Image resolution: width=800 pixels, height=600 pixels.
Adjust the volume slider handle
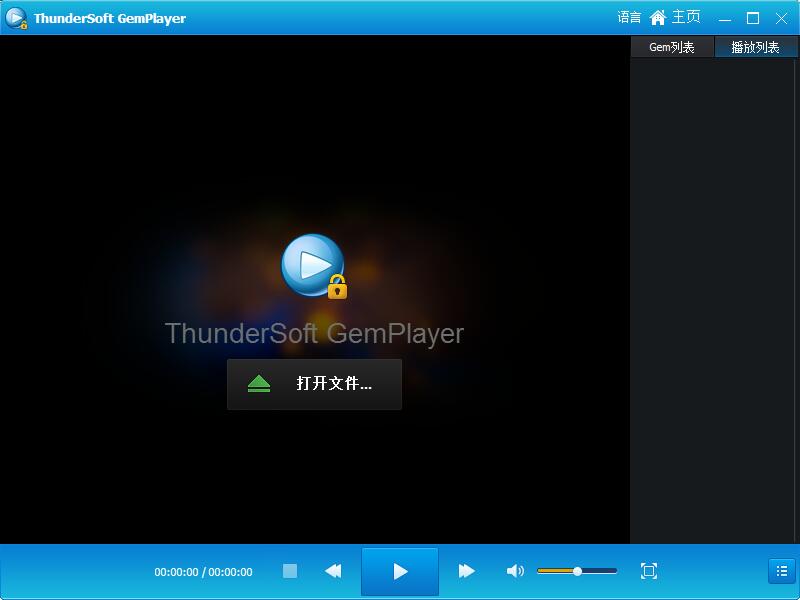(578, 571)
